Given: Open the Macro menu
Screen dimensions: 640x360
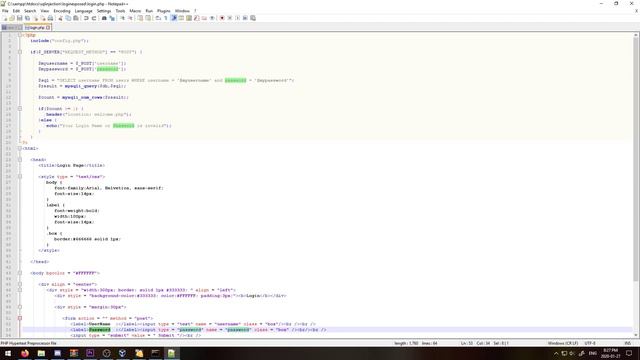Looking at the screenshot, I should 135,11.
